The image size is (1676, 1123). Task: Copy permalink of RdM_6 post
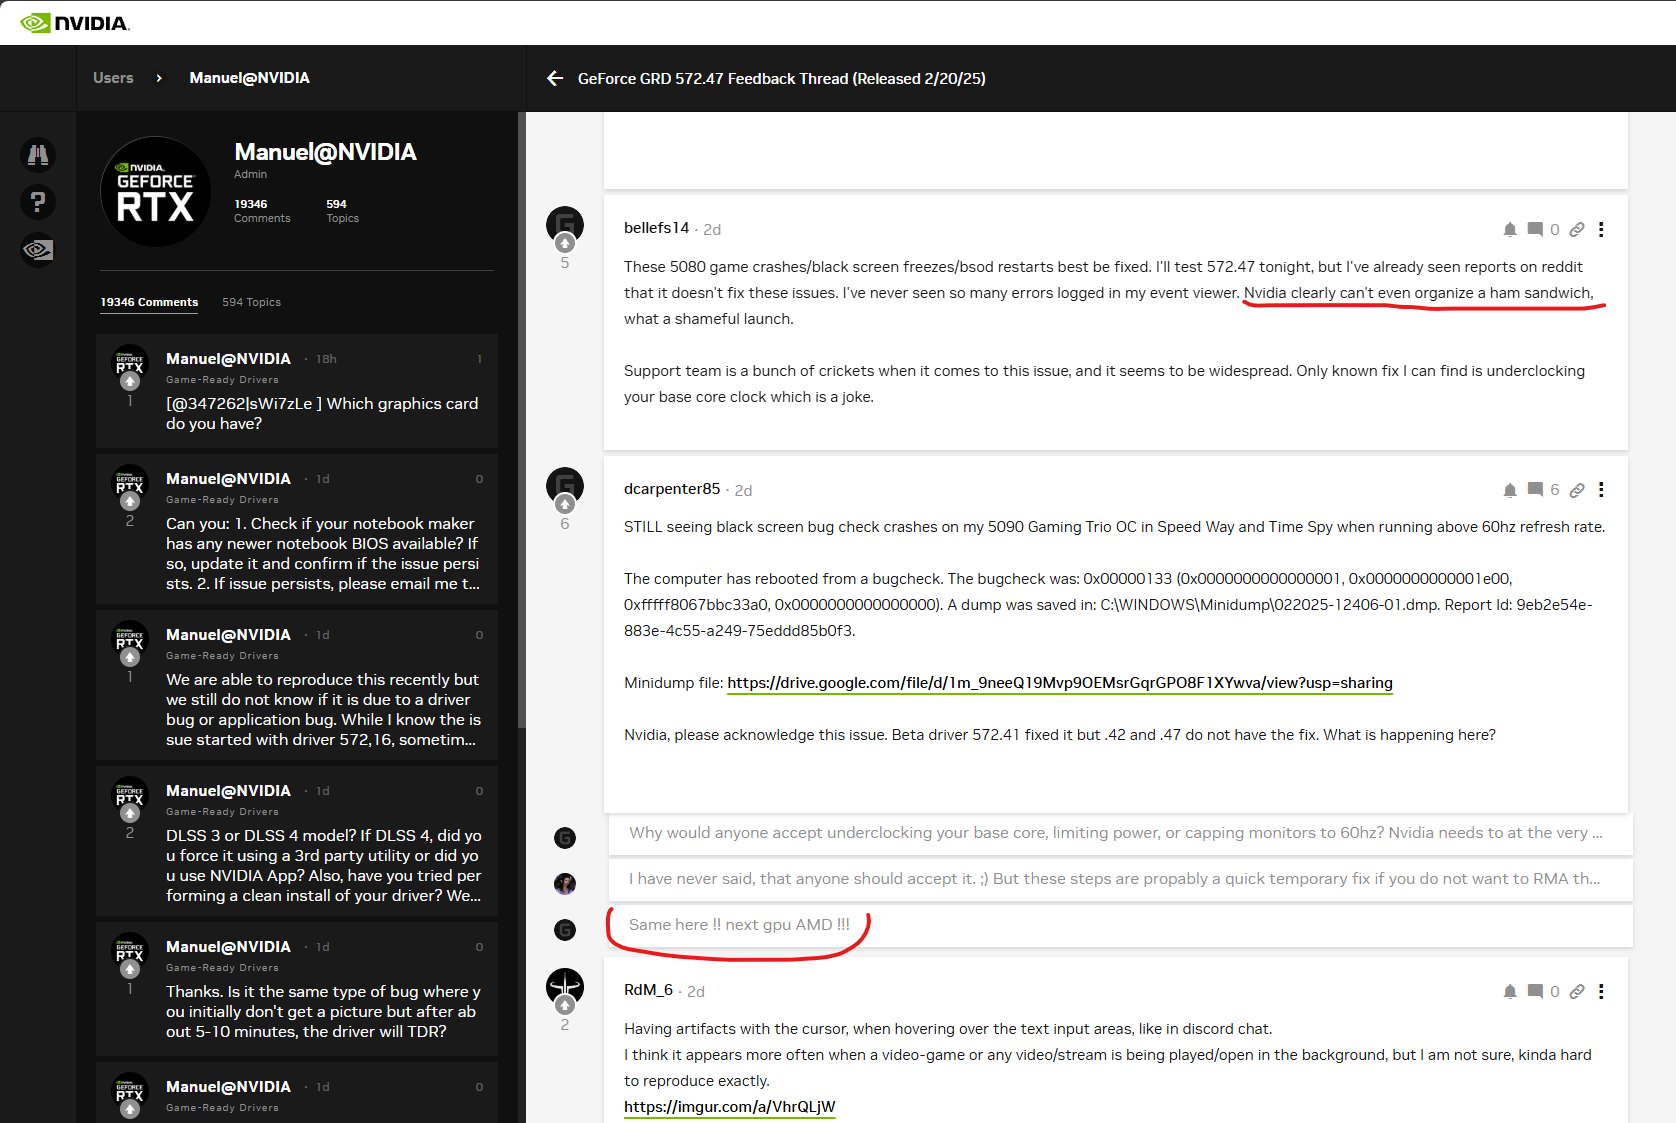coord(1577,991)
